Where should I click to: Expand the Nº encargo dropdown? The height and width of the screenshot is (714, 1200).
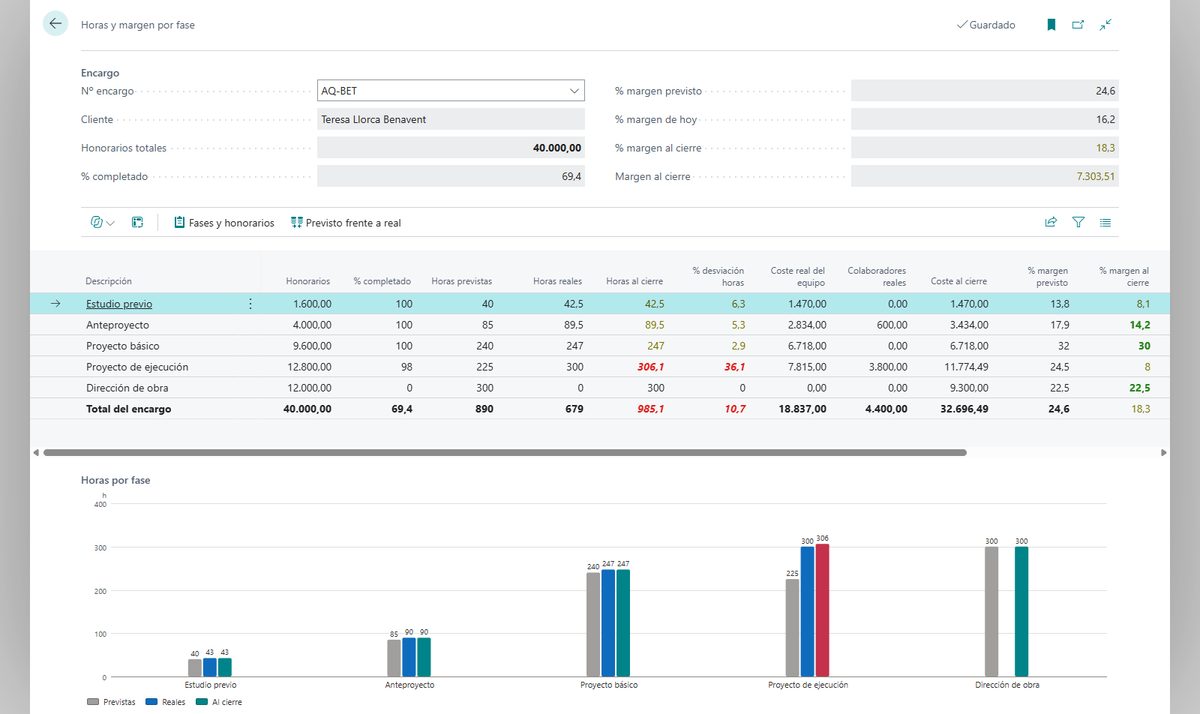coord(575,91)
